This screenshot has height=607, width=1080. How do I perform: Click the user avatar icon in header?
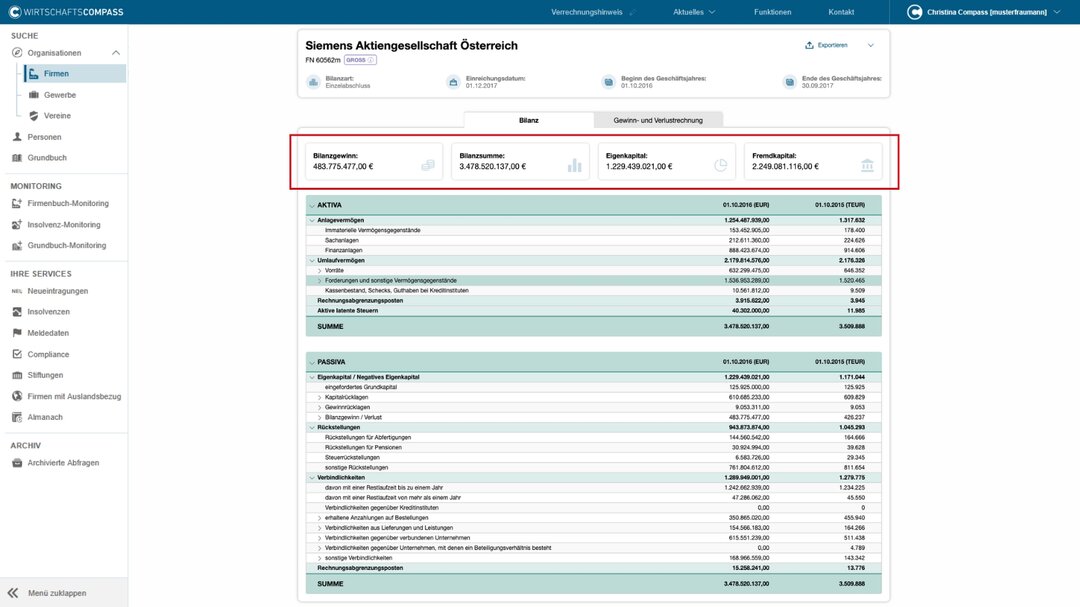coord(915,12)
